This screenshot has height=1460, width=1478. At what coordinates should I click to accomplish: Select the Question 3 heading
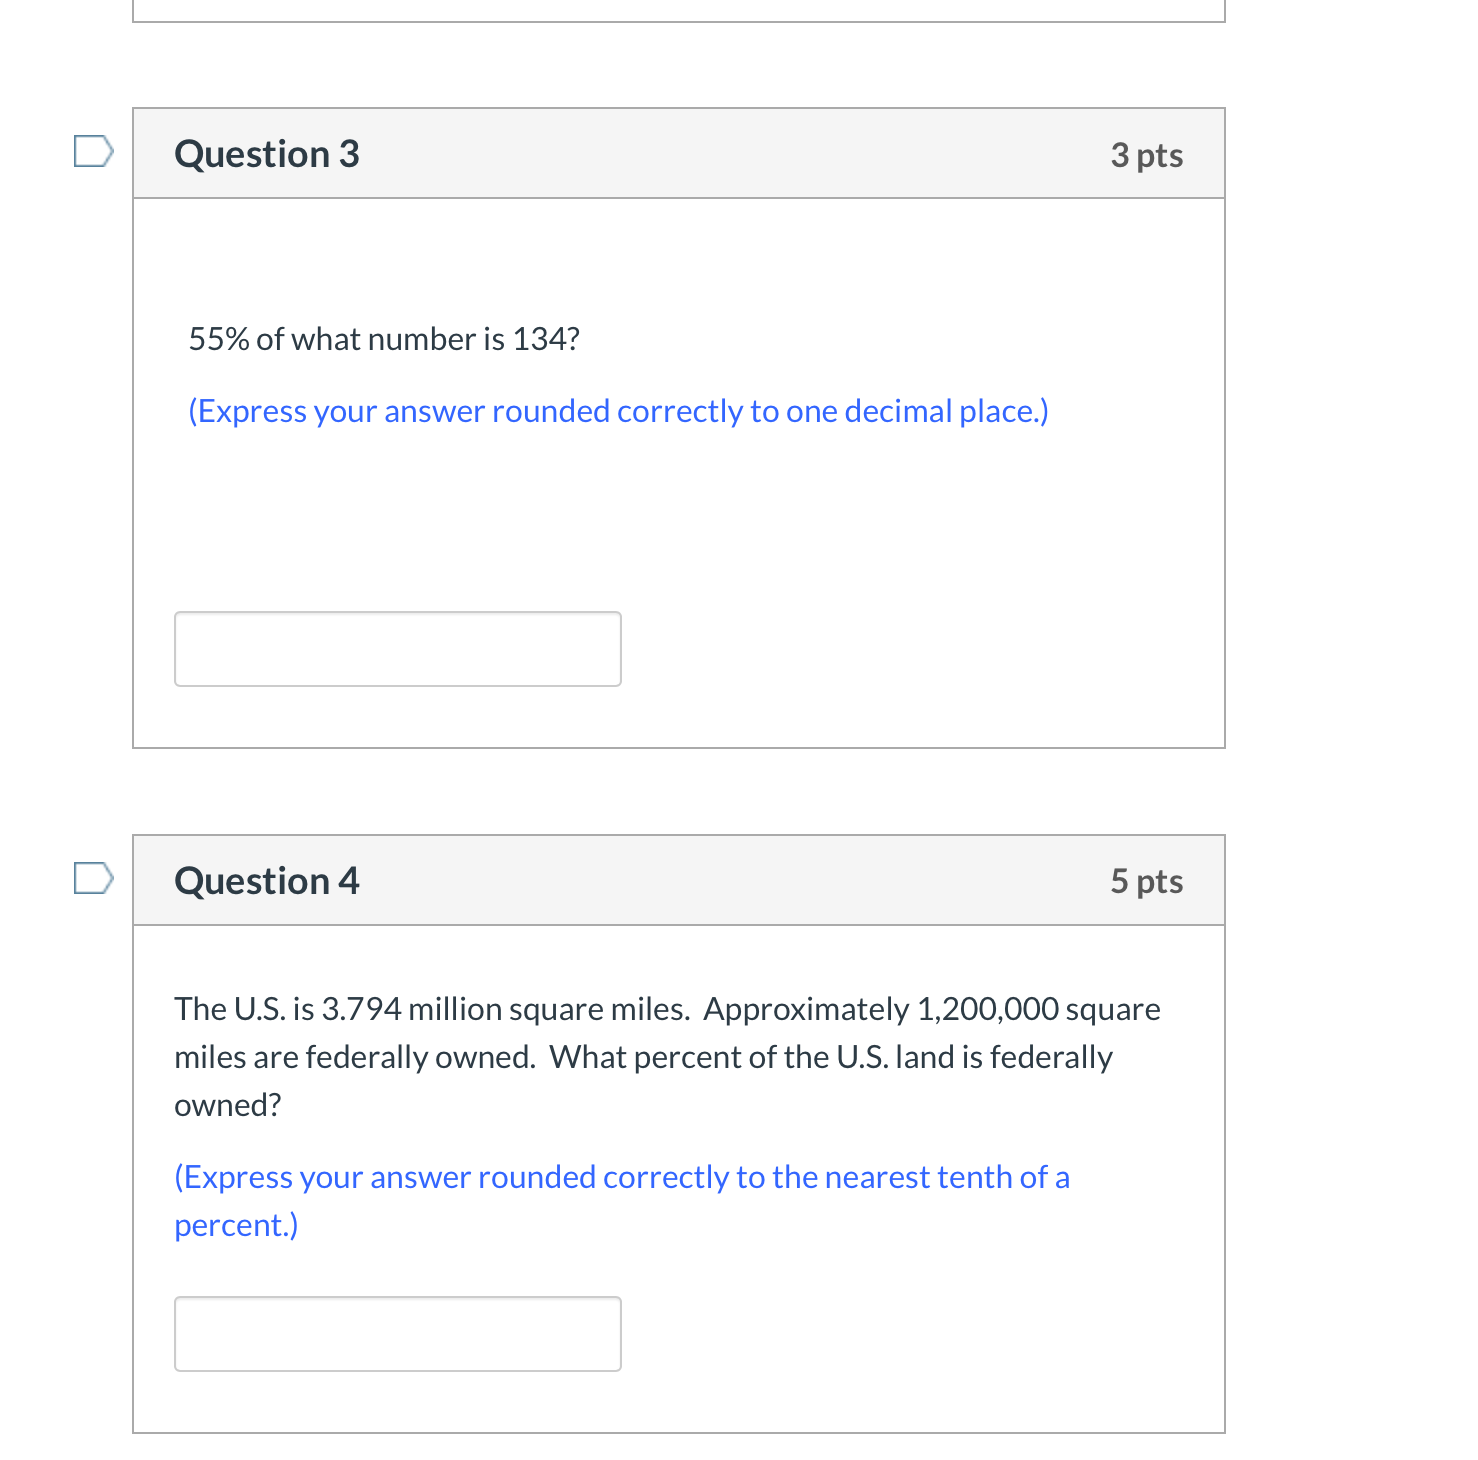267,155
